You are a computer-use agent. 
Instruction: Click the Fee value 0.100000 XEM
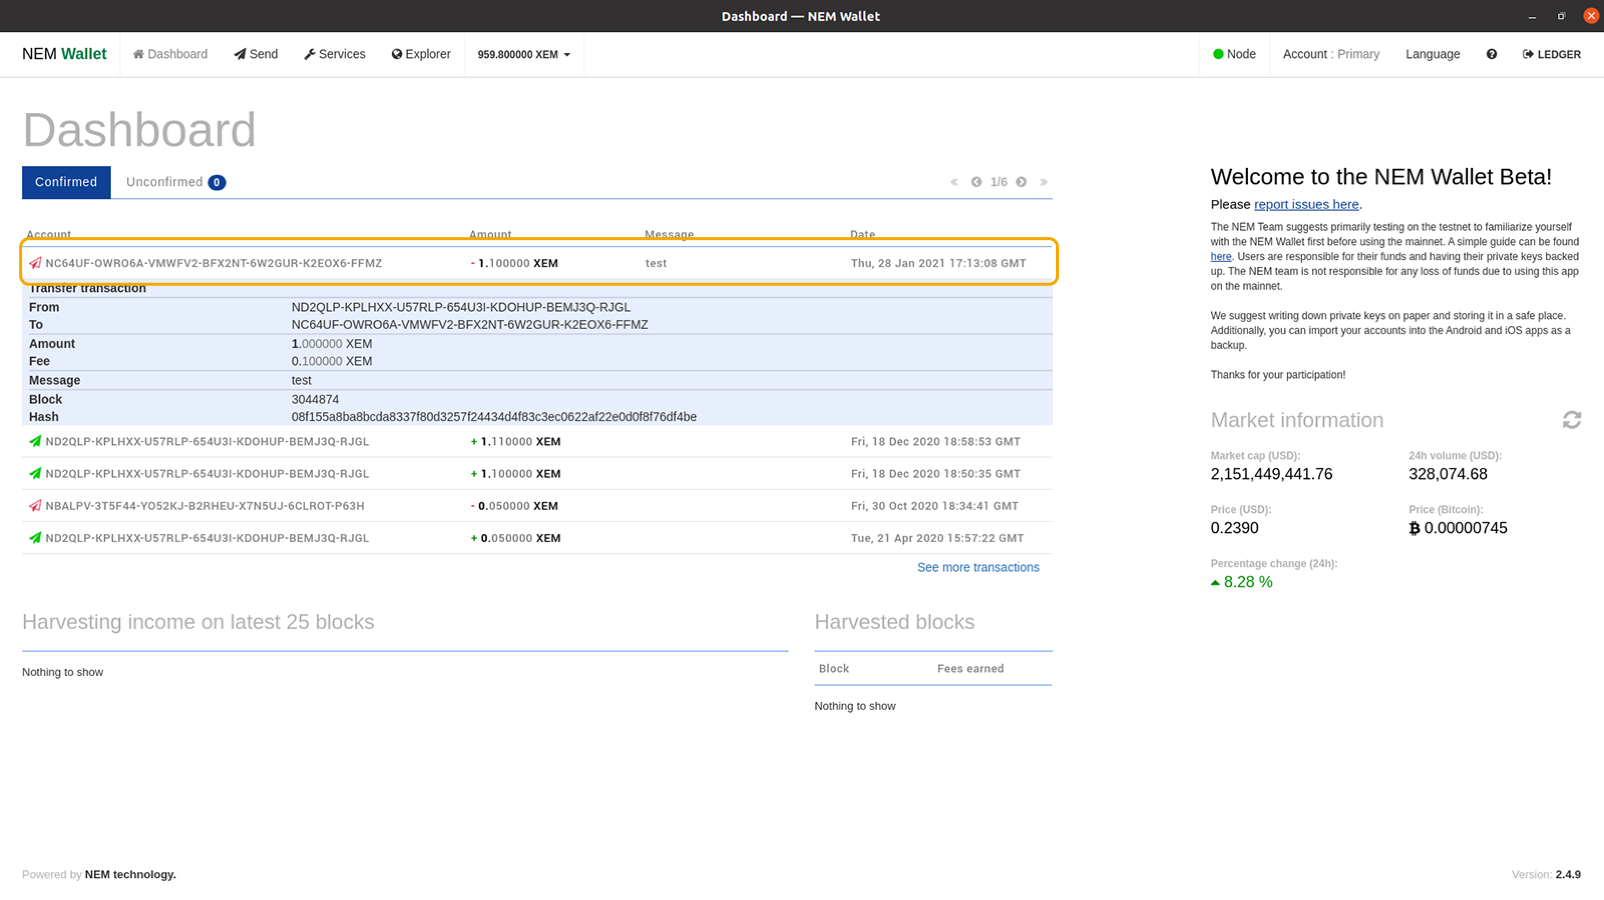coord(332,361)
